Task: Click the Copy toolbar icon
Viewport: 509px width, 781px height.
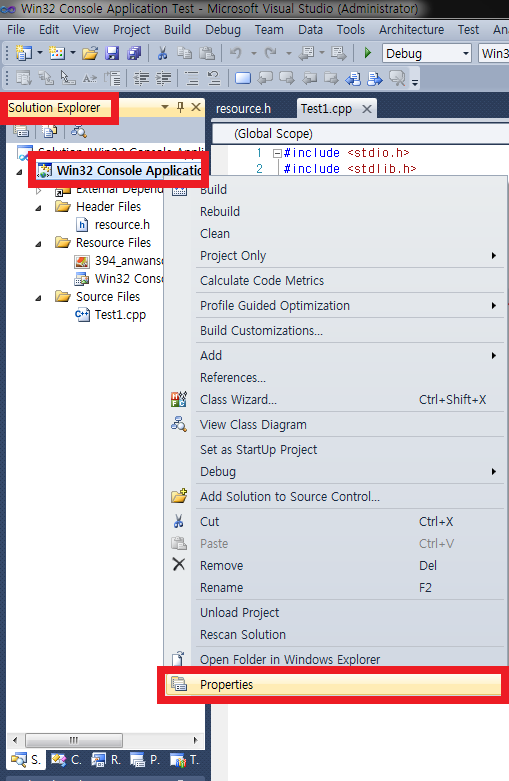Action: tap(185, 53)
